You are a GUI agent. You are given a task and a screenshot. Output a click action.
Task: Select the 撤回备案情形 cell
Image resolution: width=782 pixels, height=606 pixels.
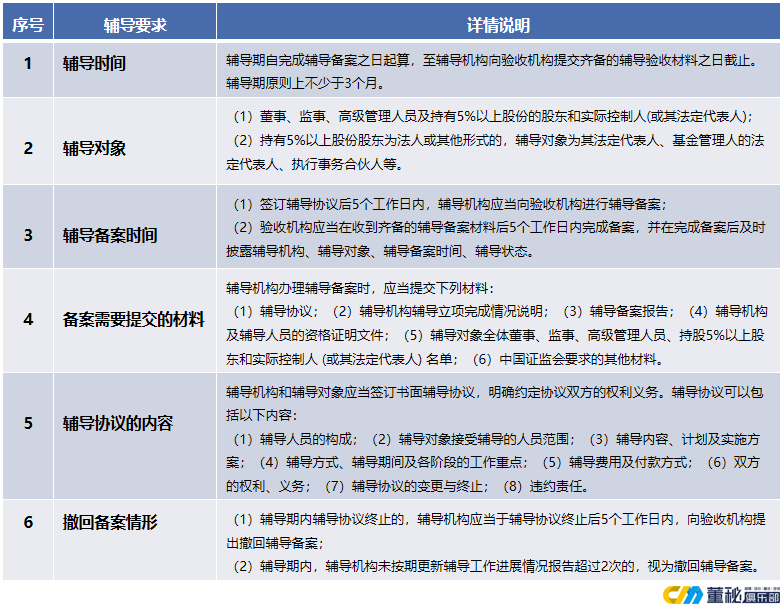(135, 541)
